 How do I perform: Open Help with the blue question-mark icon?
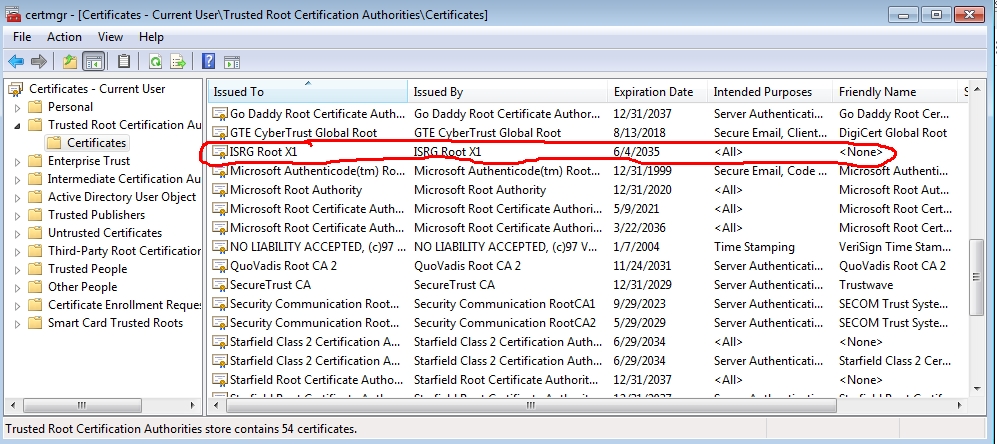point(208,61)
